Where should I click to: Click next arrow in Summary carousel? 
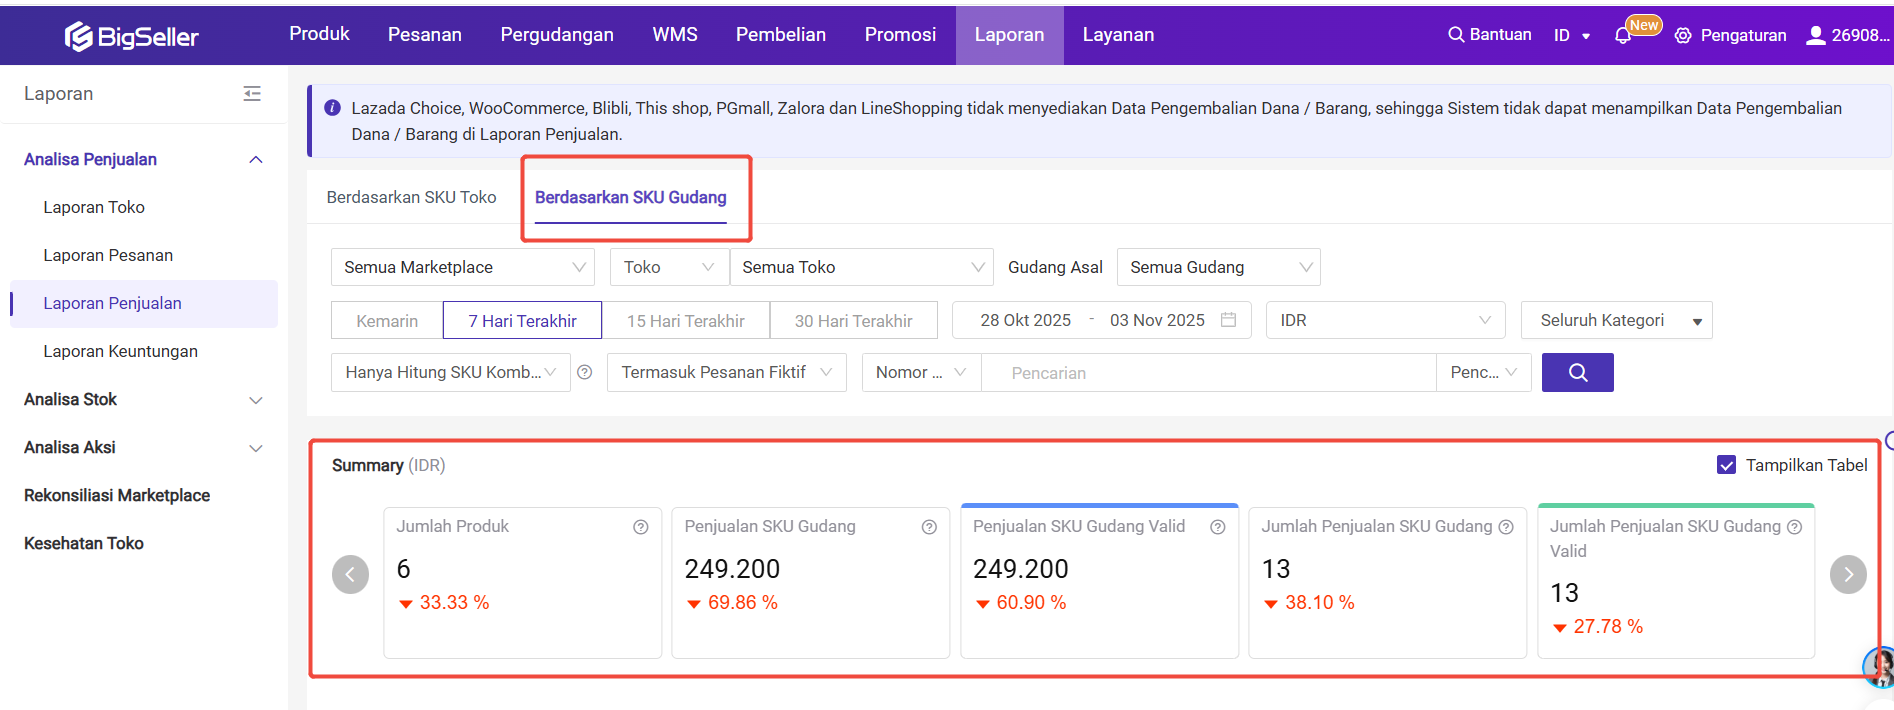(1847, 574)
